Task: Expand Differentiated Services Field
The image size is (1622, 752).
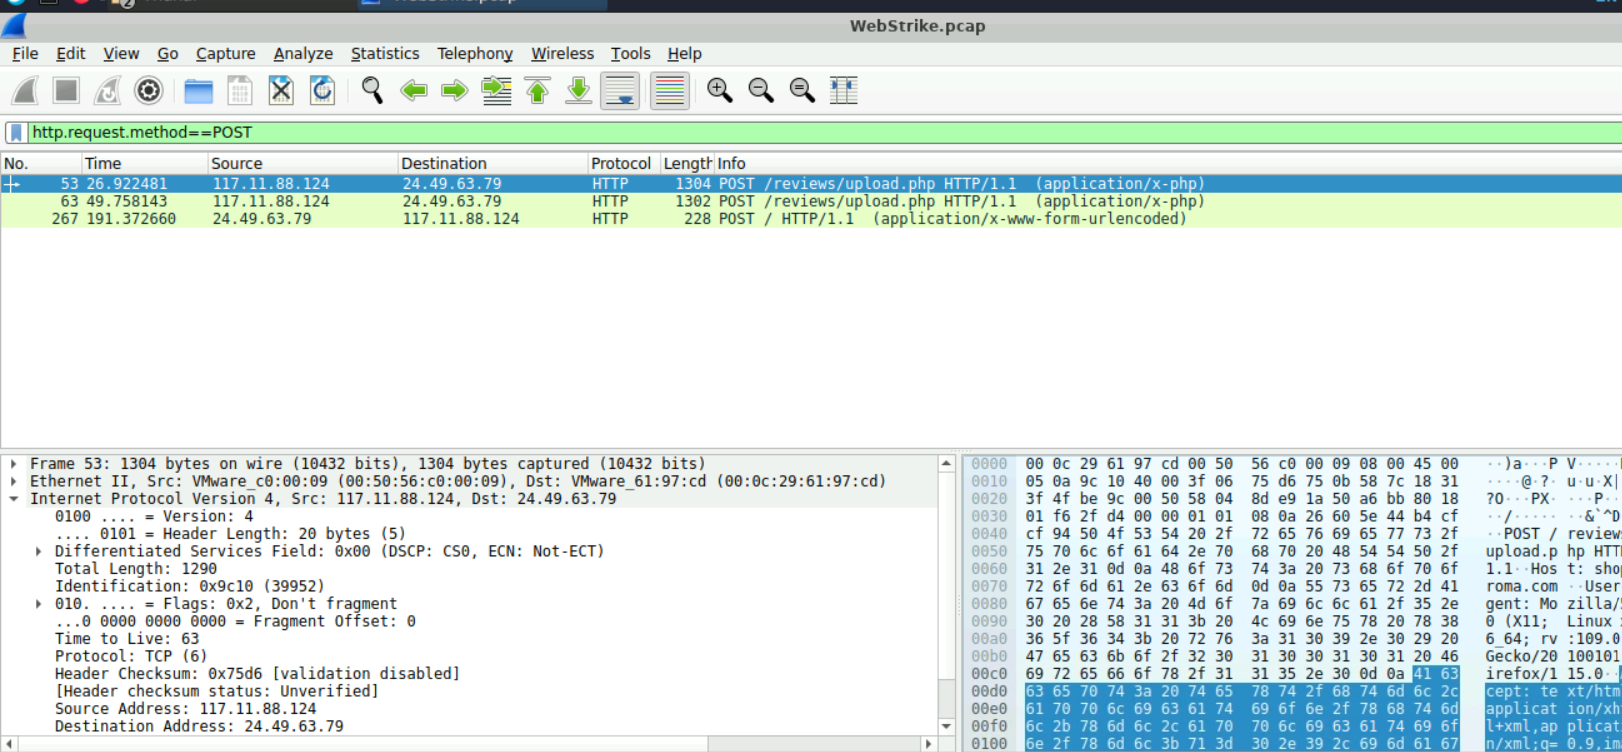Action: 39,551
